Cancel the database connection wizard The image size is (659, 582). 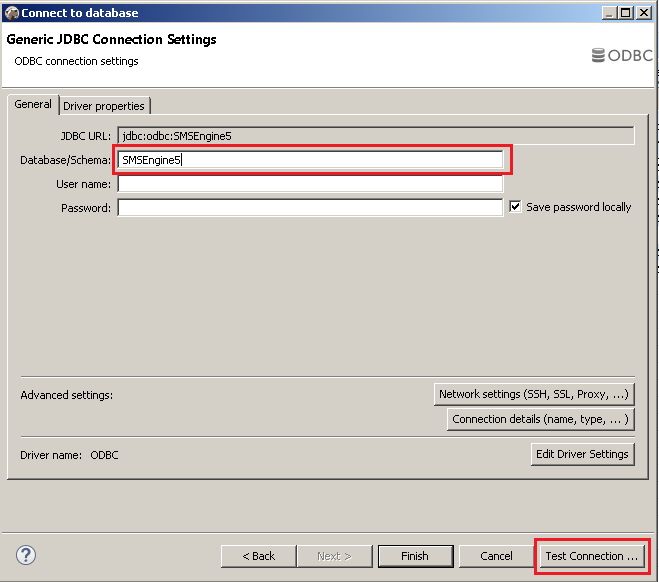(x=496, y=556)
